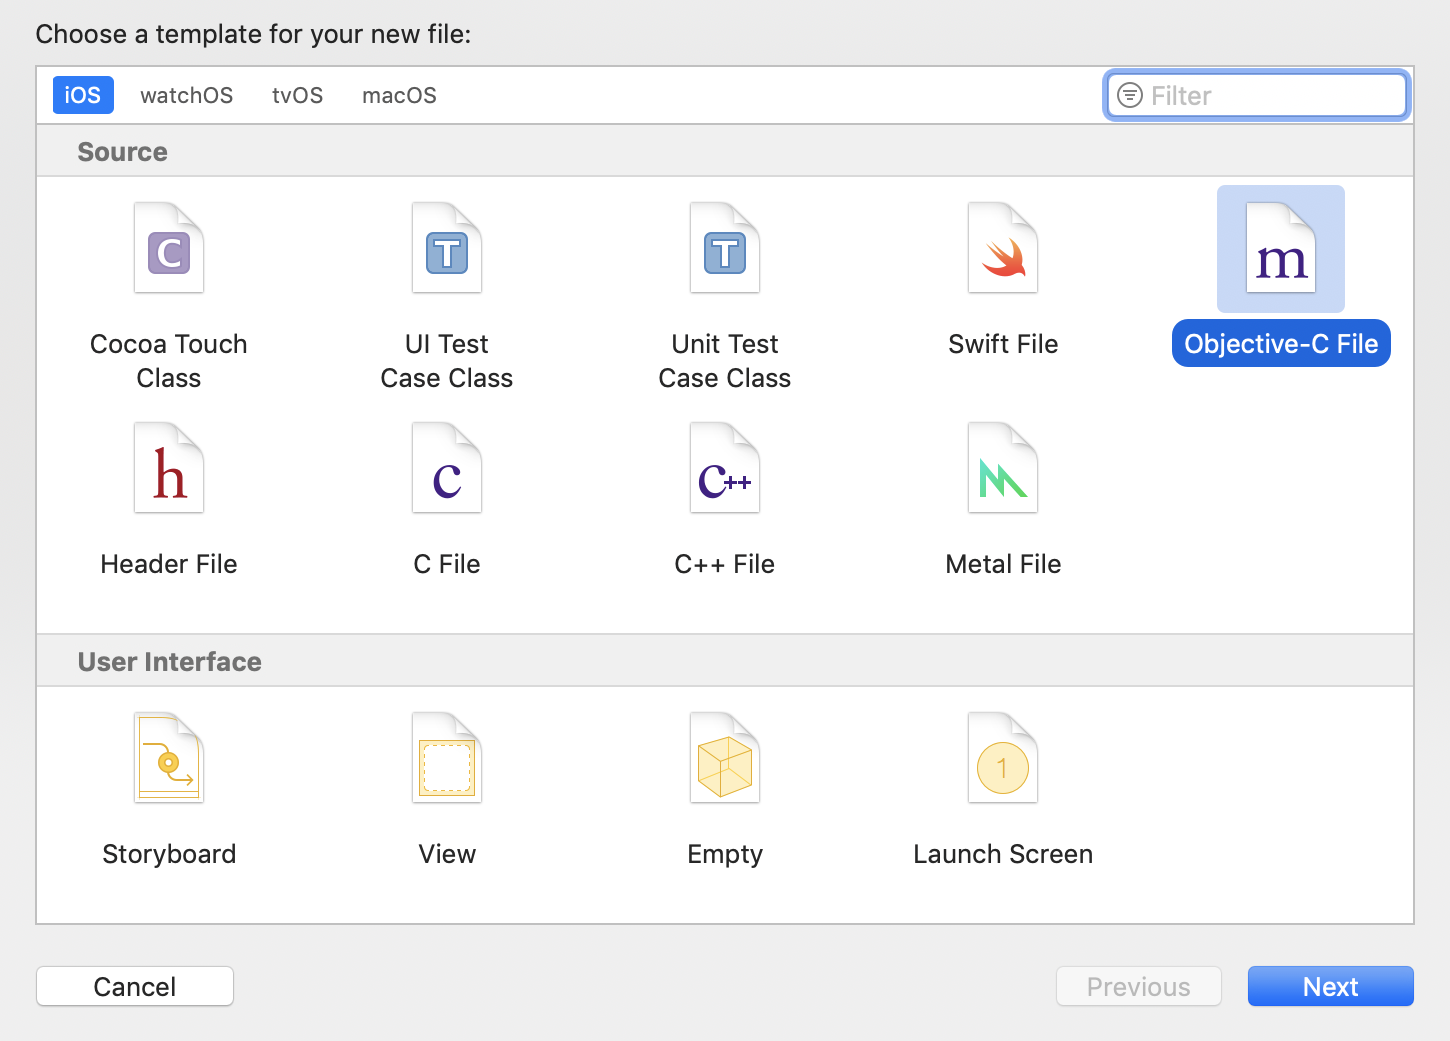
Task: Click the Launch Screen label text
Action: (x=1003, y=854)
